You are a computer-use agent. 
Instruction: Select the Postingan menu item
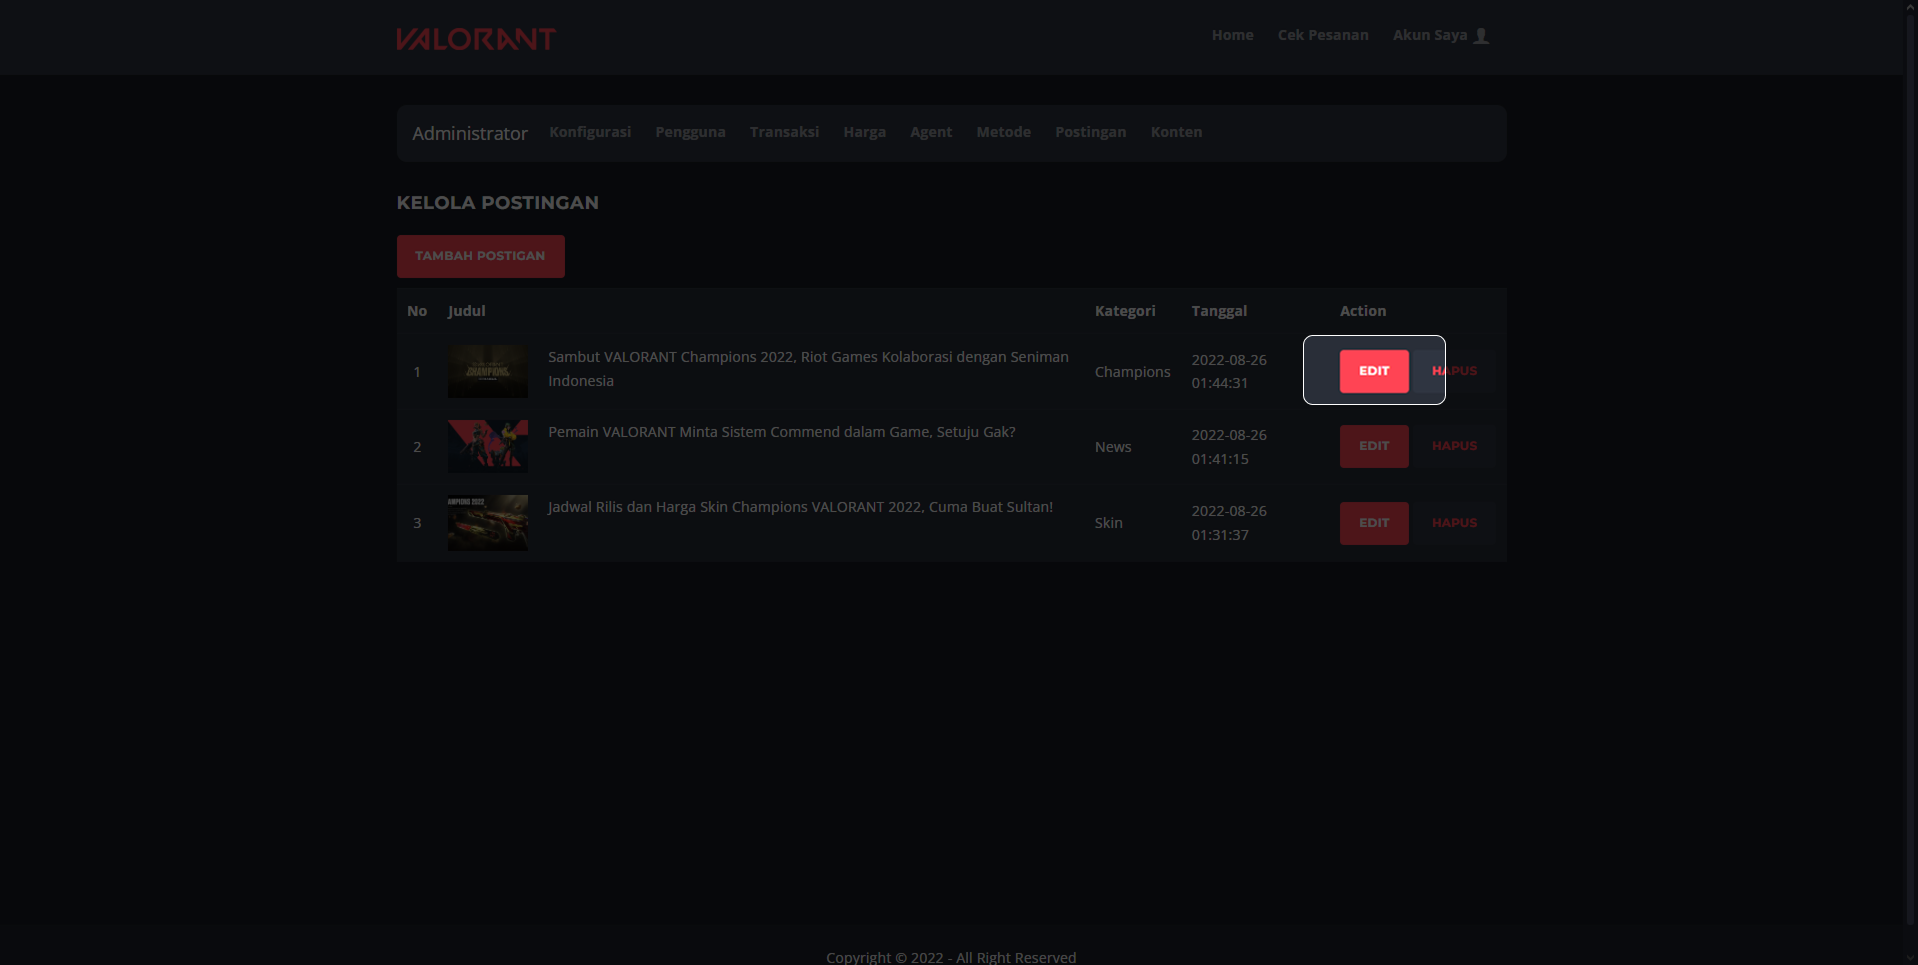tap(1090, 132)
